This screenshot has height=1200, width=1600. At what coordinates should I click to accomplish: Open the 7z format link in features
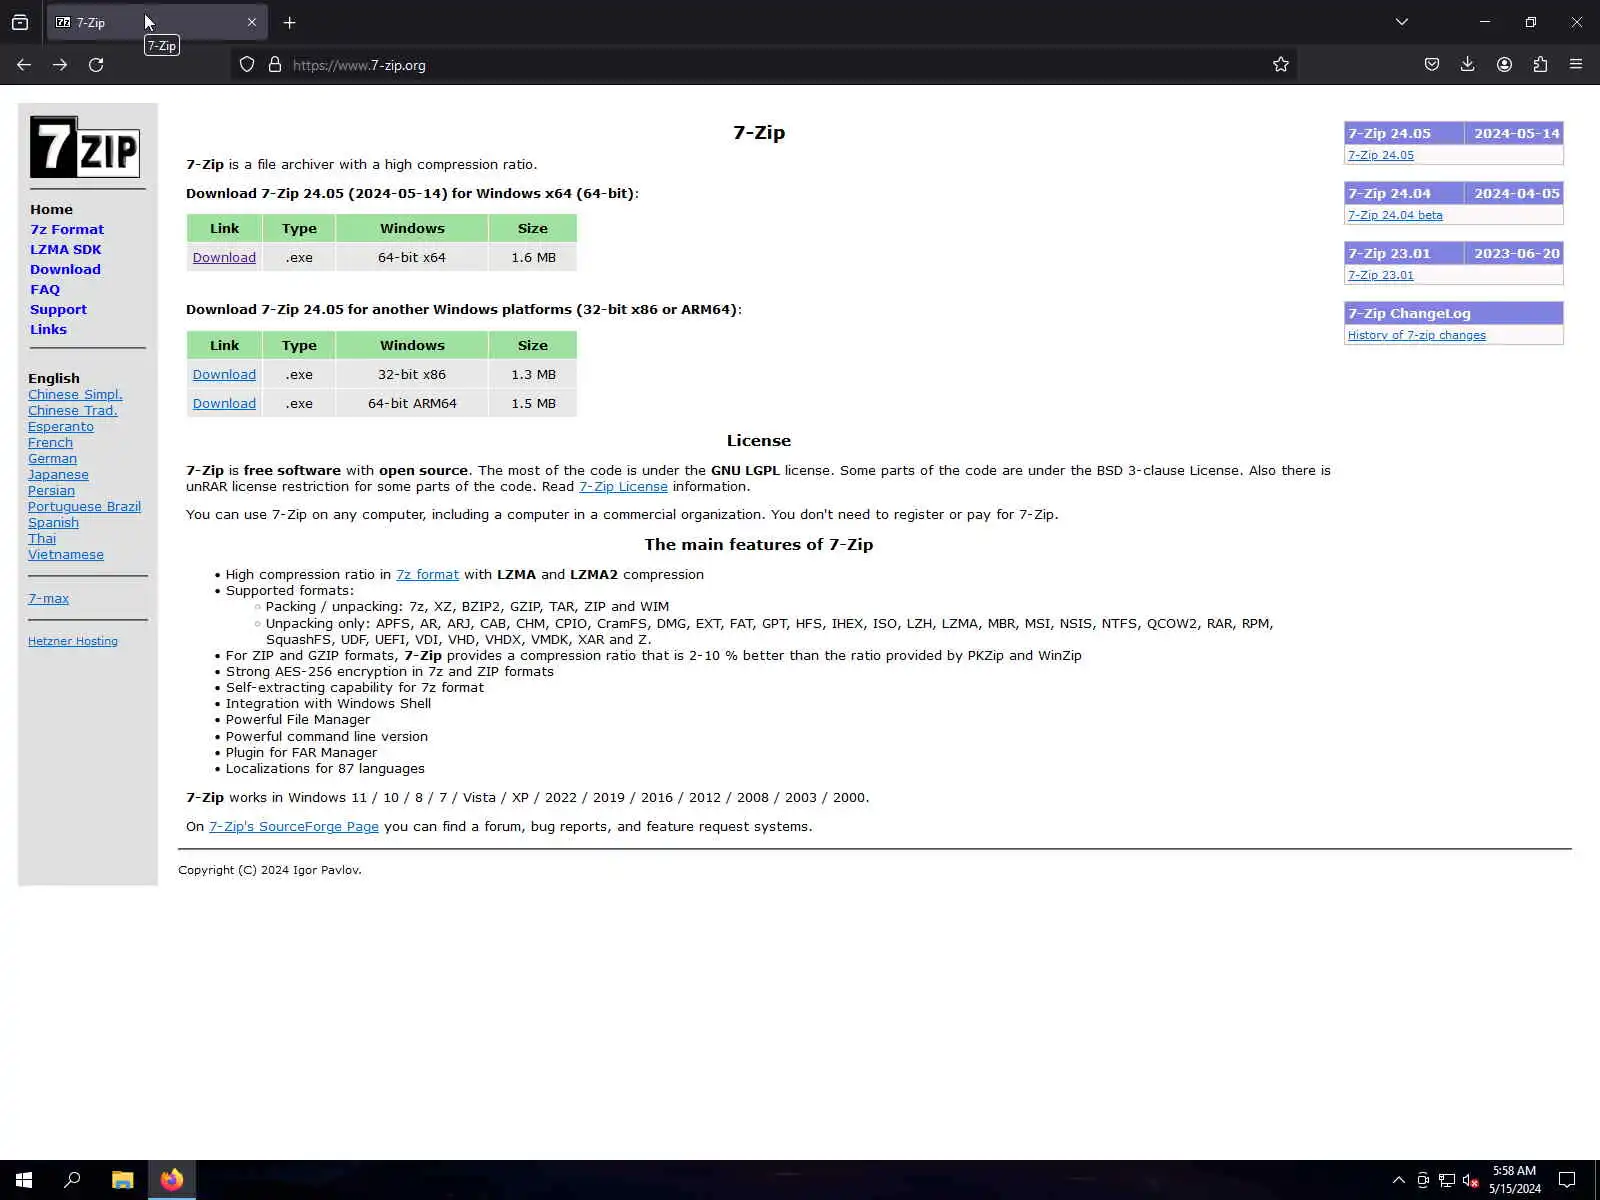[x=427, y=574]
